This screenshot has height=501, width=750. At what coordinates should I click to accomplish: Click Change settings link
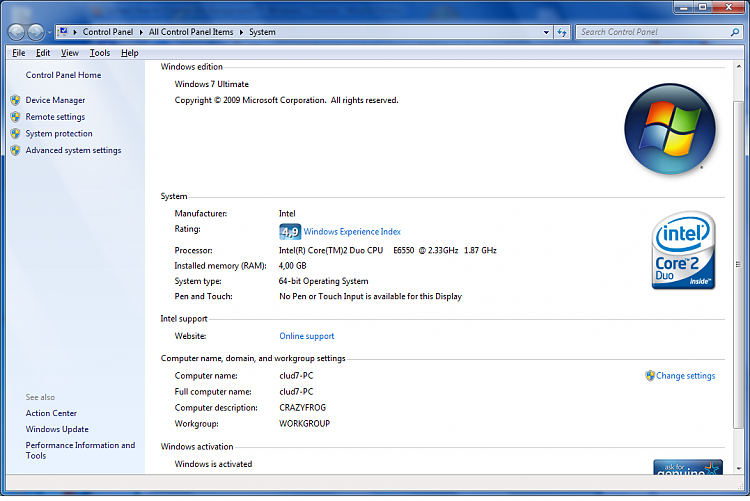(x=685, y=376)
